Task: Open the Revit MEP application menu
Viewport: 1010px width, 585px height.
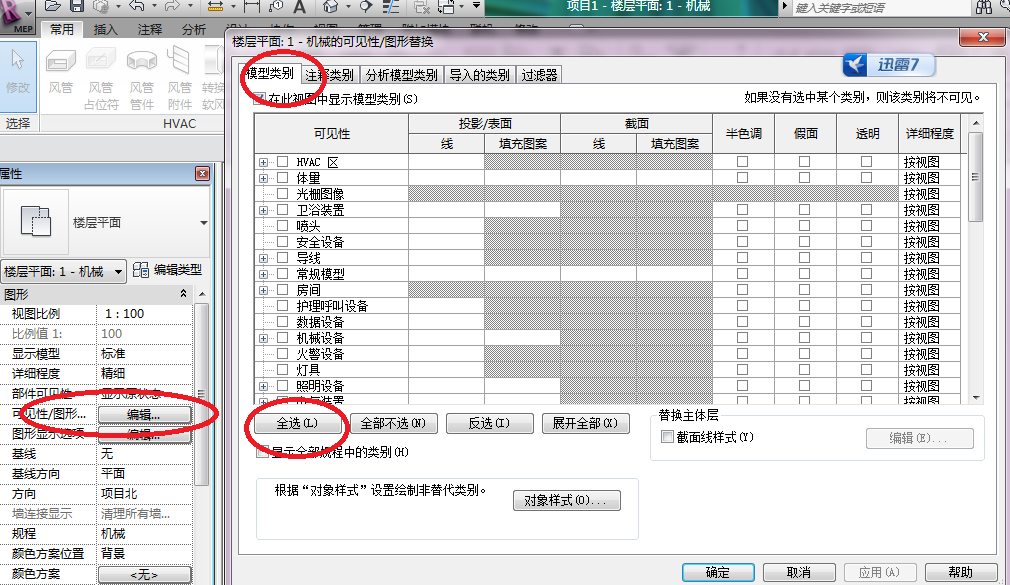Action: tap(17, 17)
